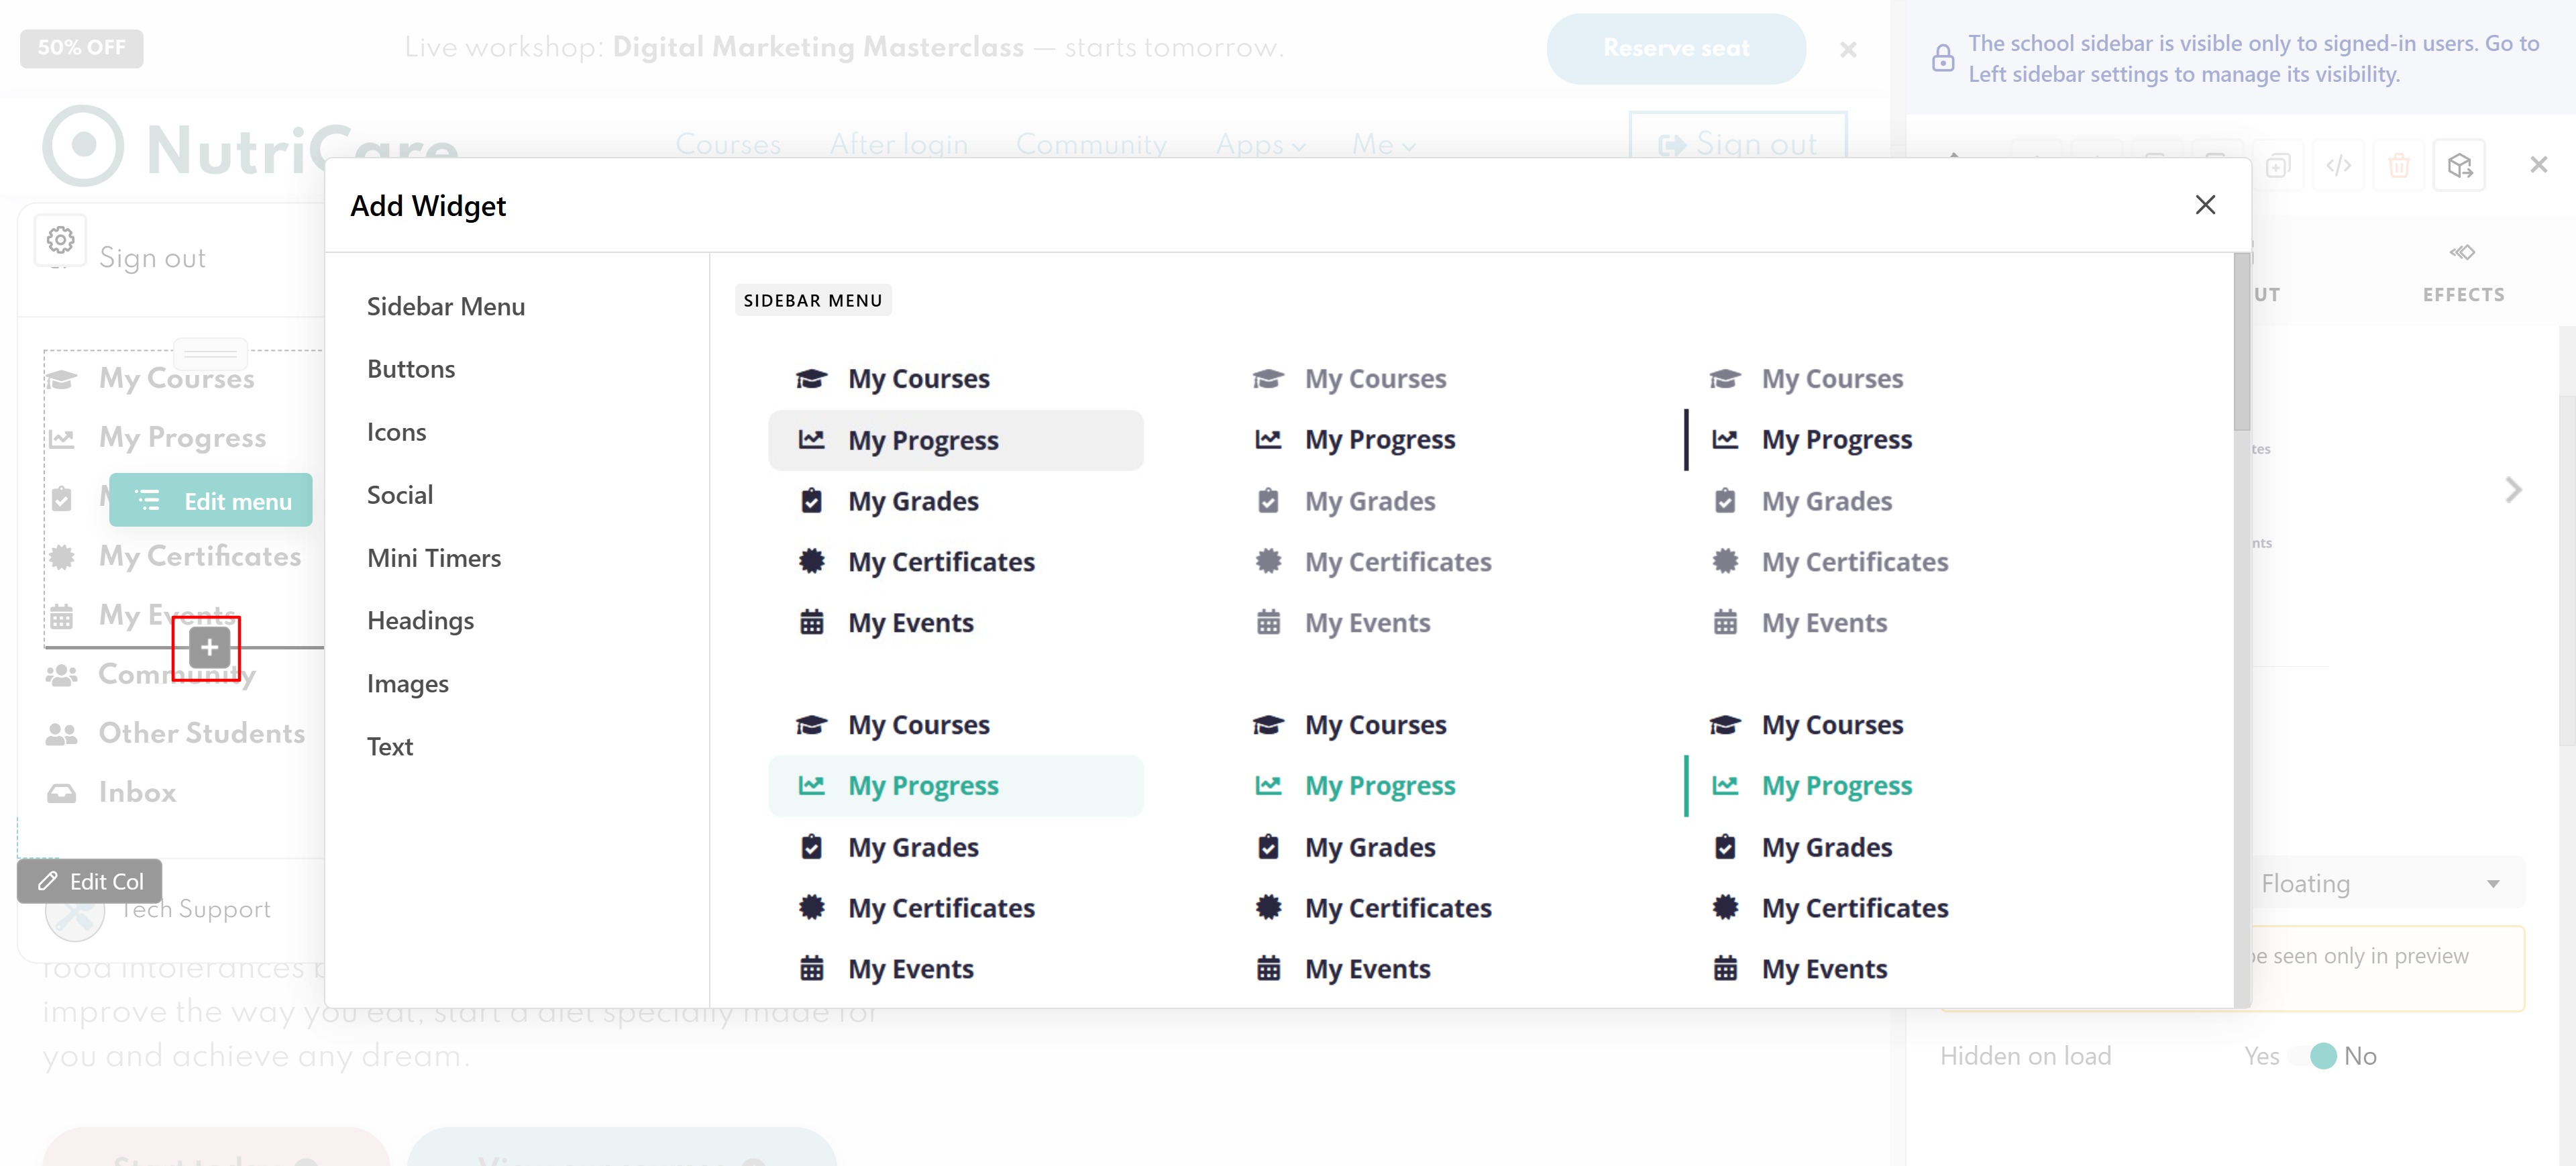The image size is (2576, 1166).
Task: Click the trash delete icon in the top toolbar
Action: (2399, 165)
